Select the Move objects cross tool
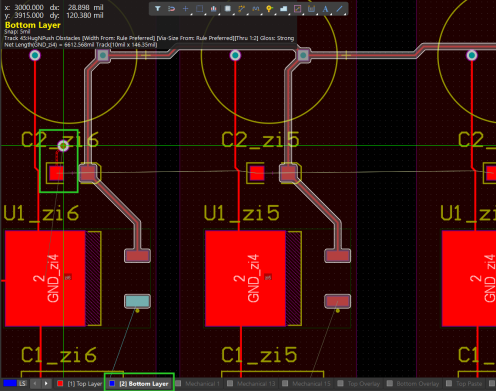 point(186,9)
